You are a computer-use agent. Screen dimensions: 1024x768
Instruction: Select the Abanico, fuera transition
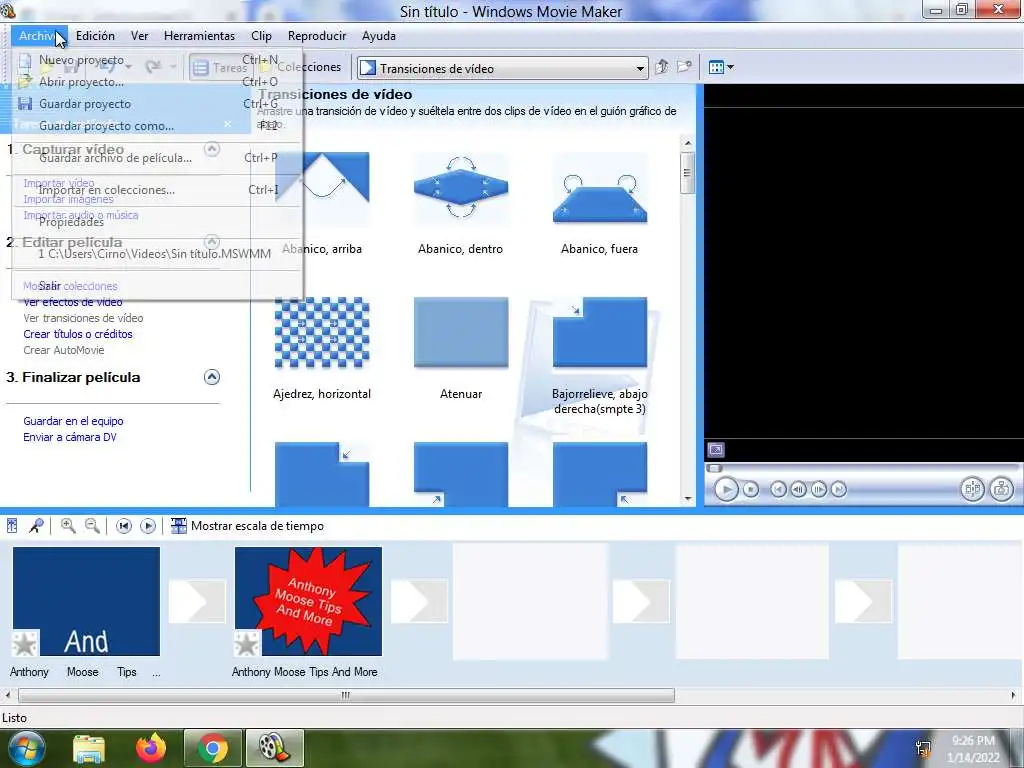coord(600,202)
